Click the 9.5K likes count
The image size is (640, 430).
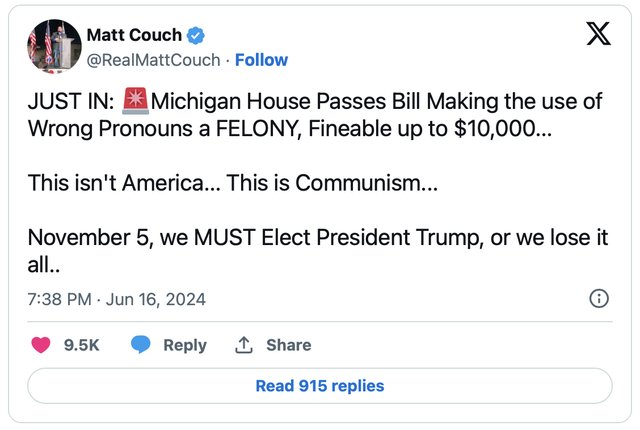tap(82, 345)
